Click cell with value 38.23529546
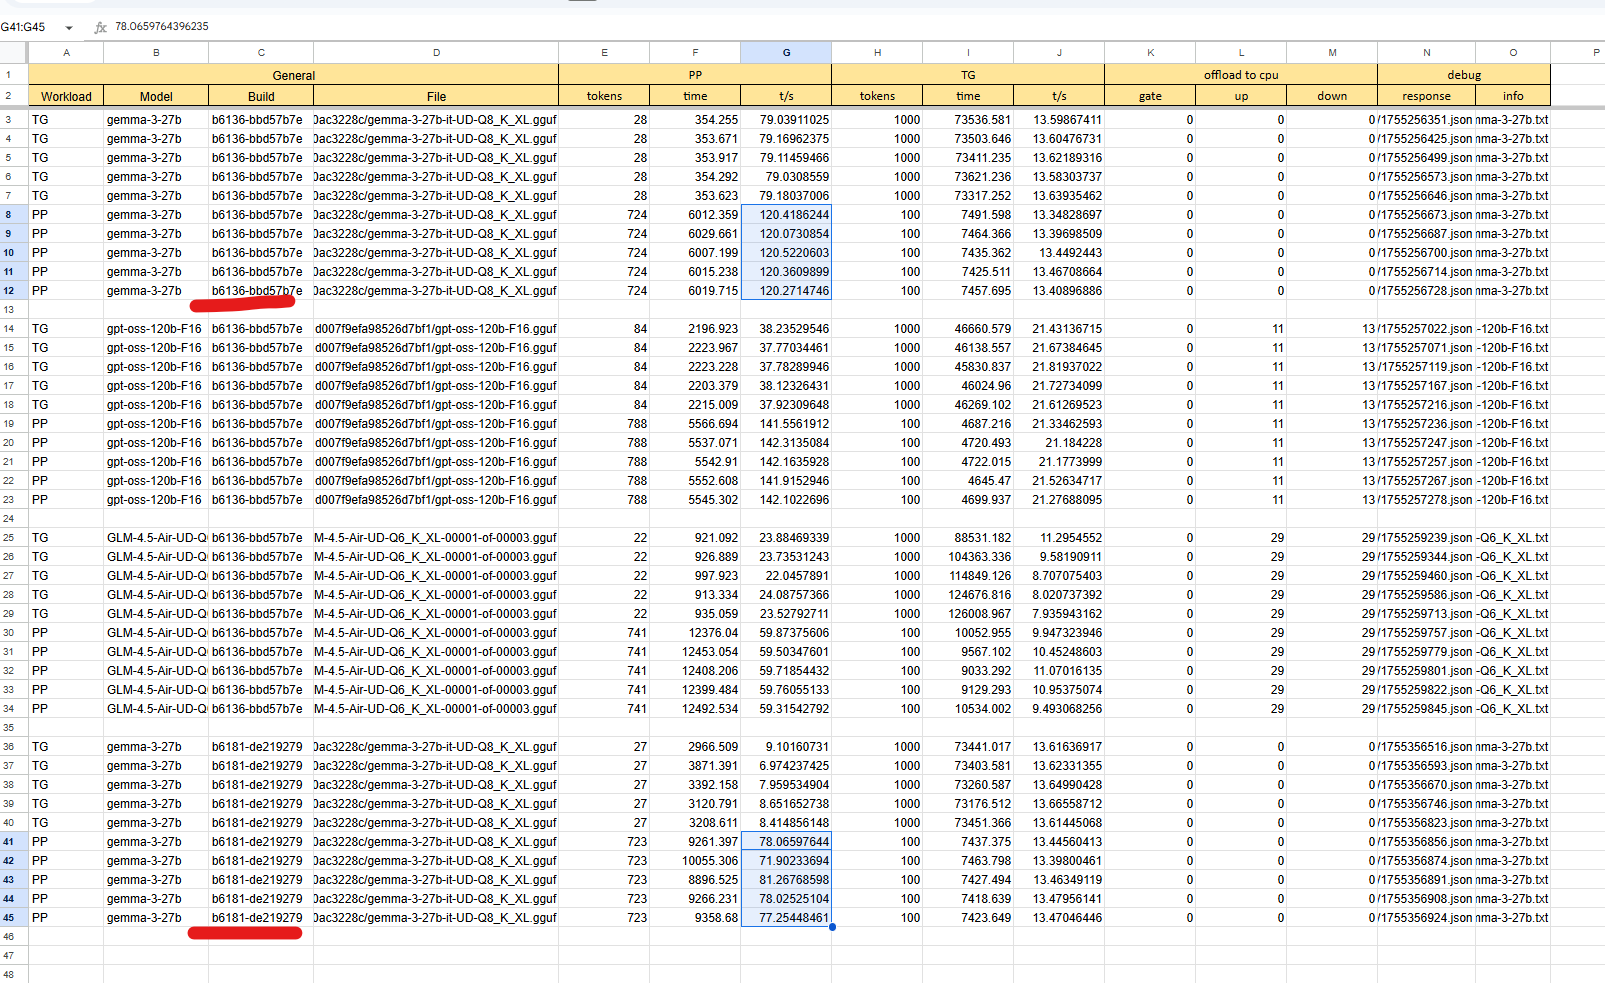Screen dimensions: 1605x983 [x=786, y=329]
